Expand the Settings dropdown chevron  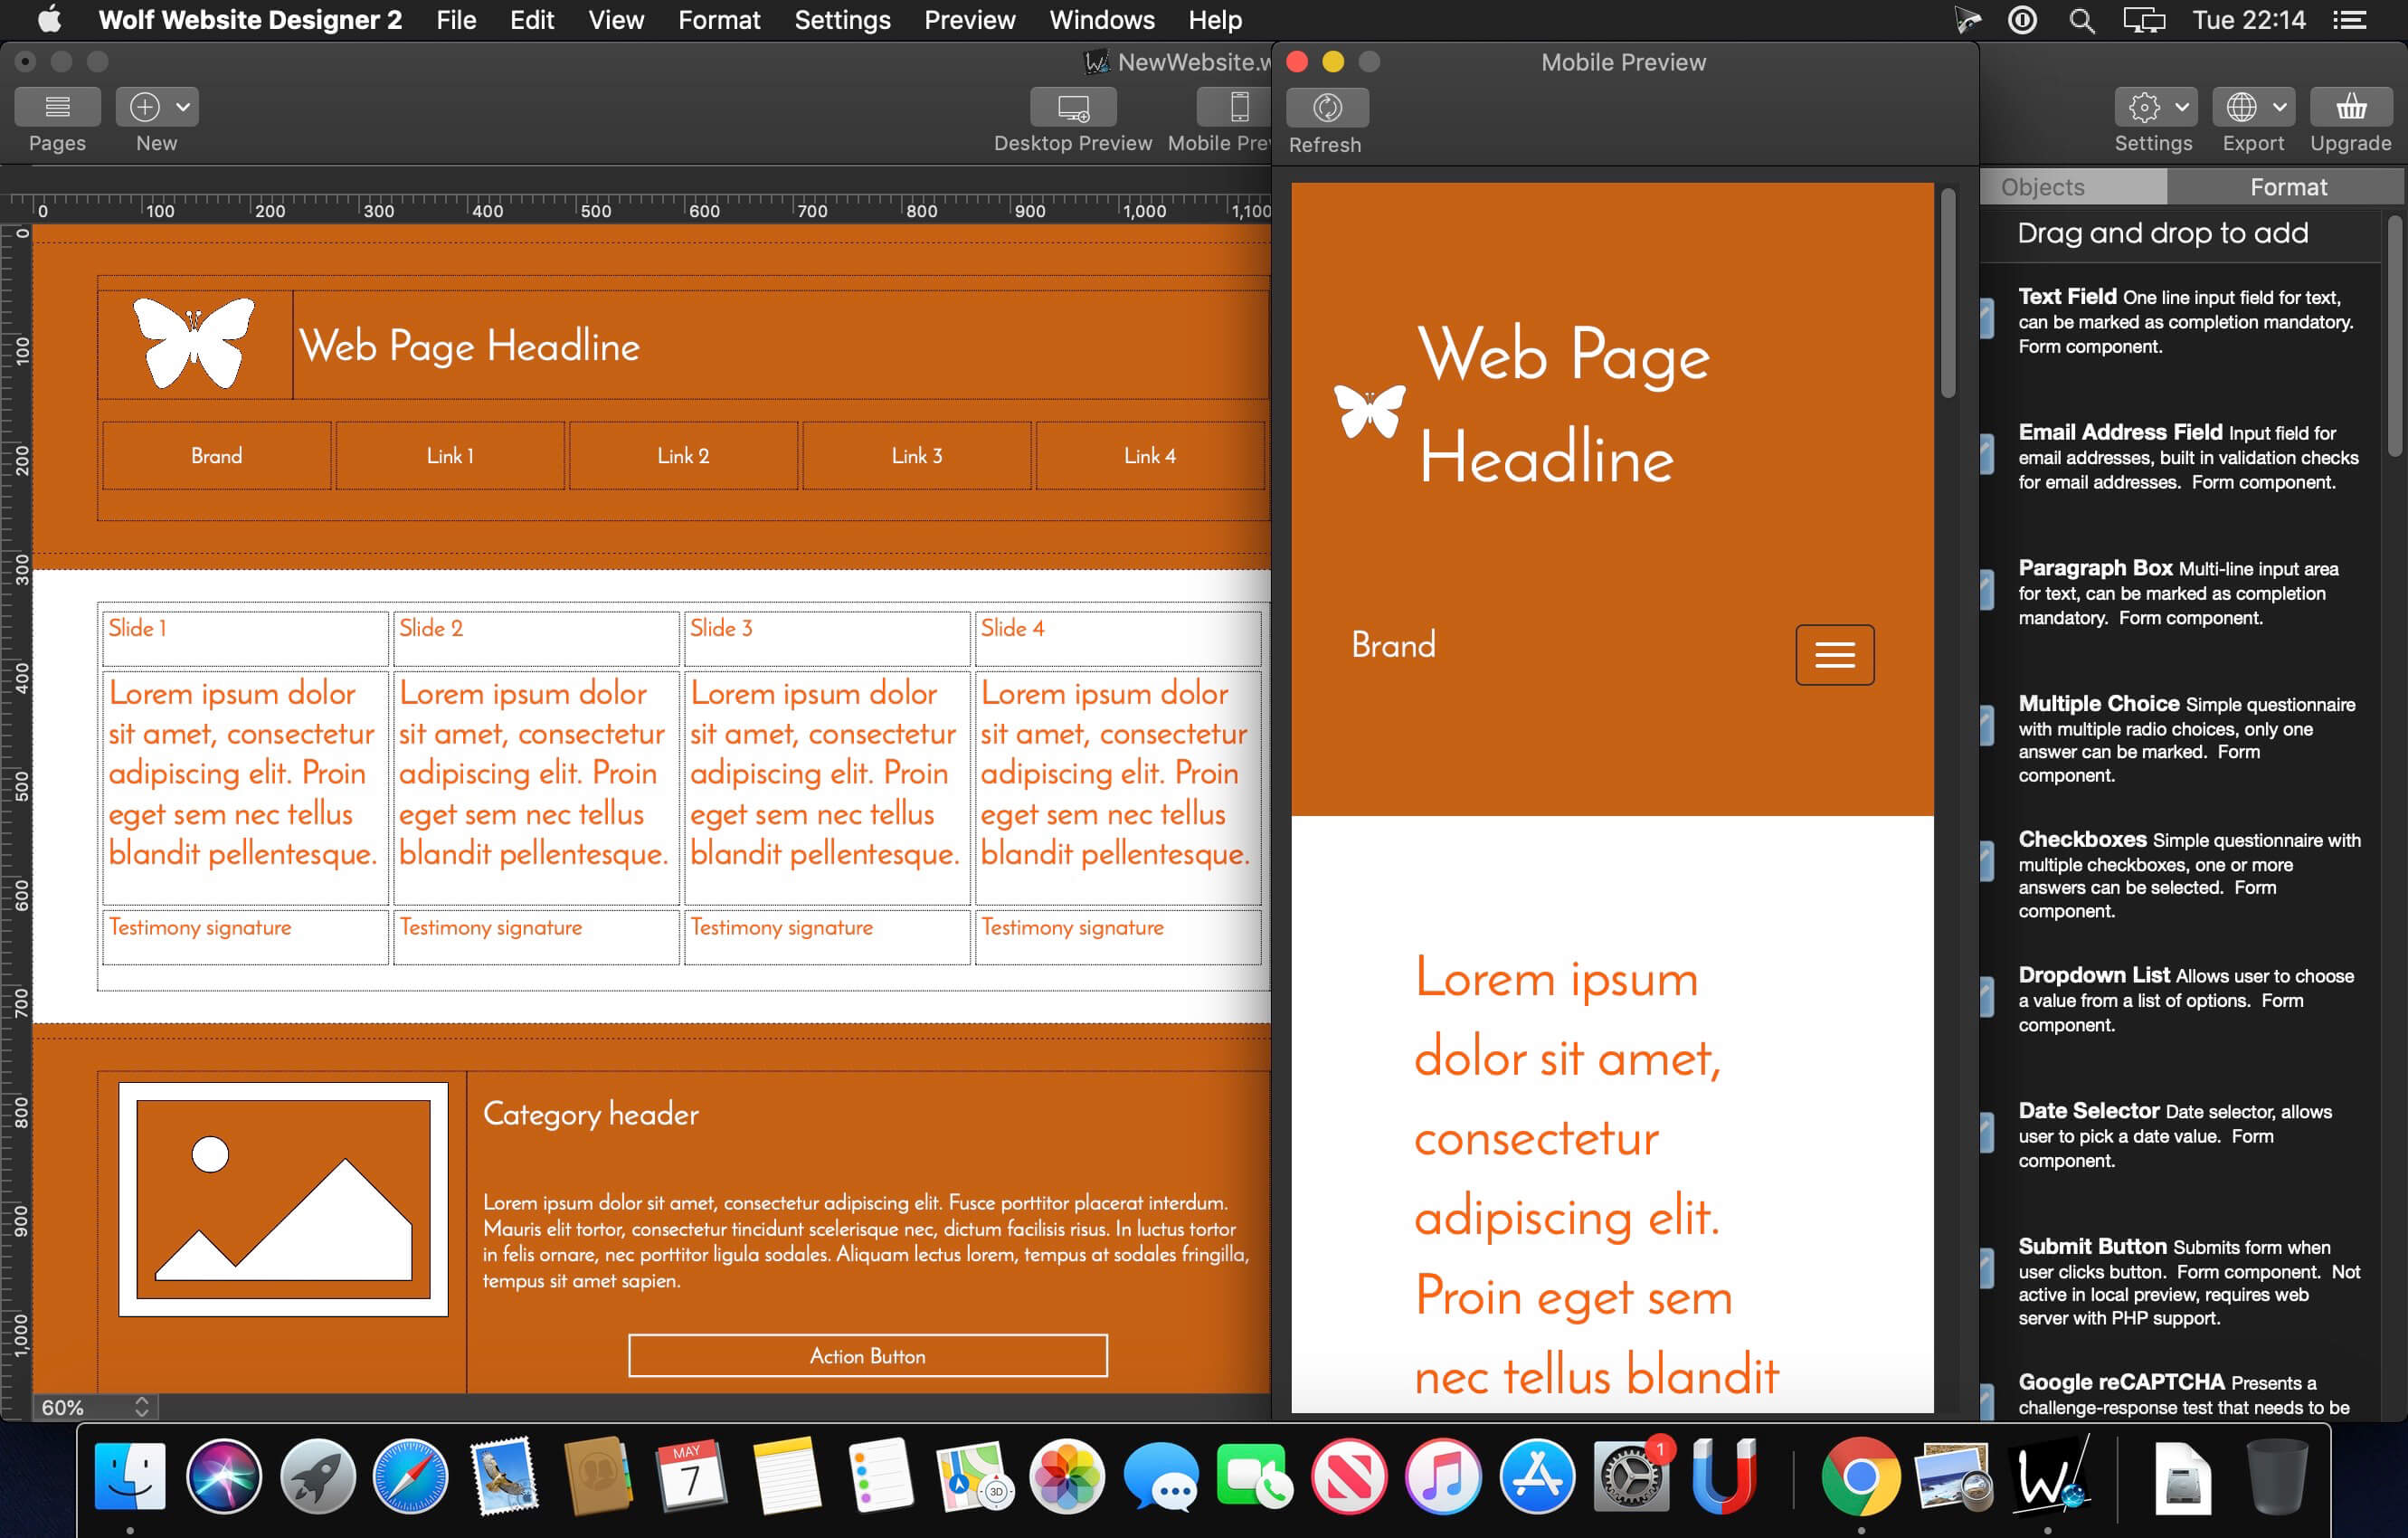pos(2182,107)
